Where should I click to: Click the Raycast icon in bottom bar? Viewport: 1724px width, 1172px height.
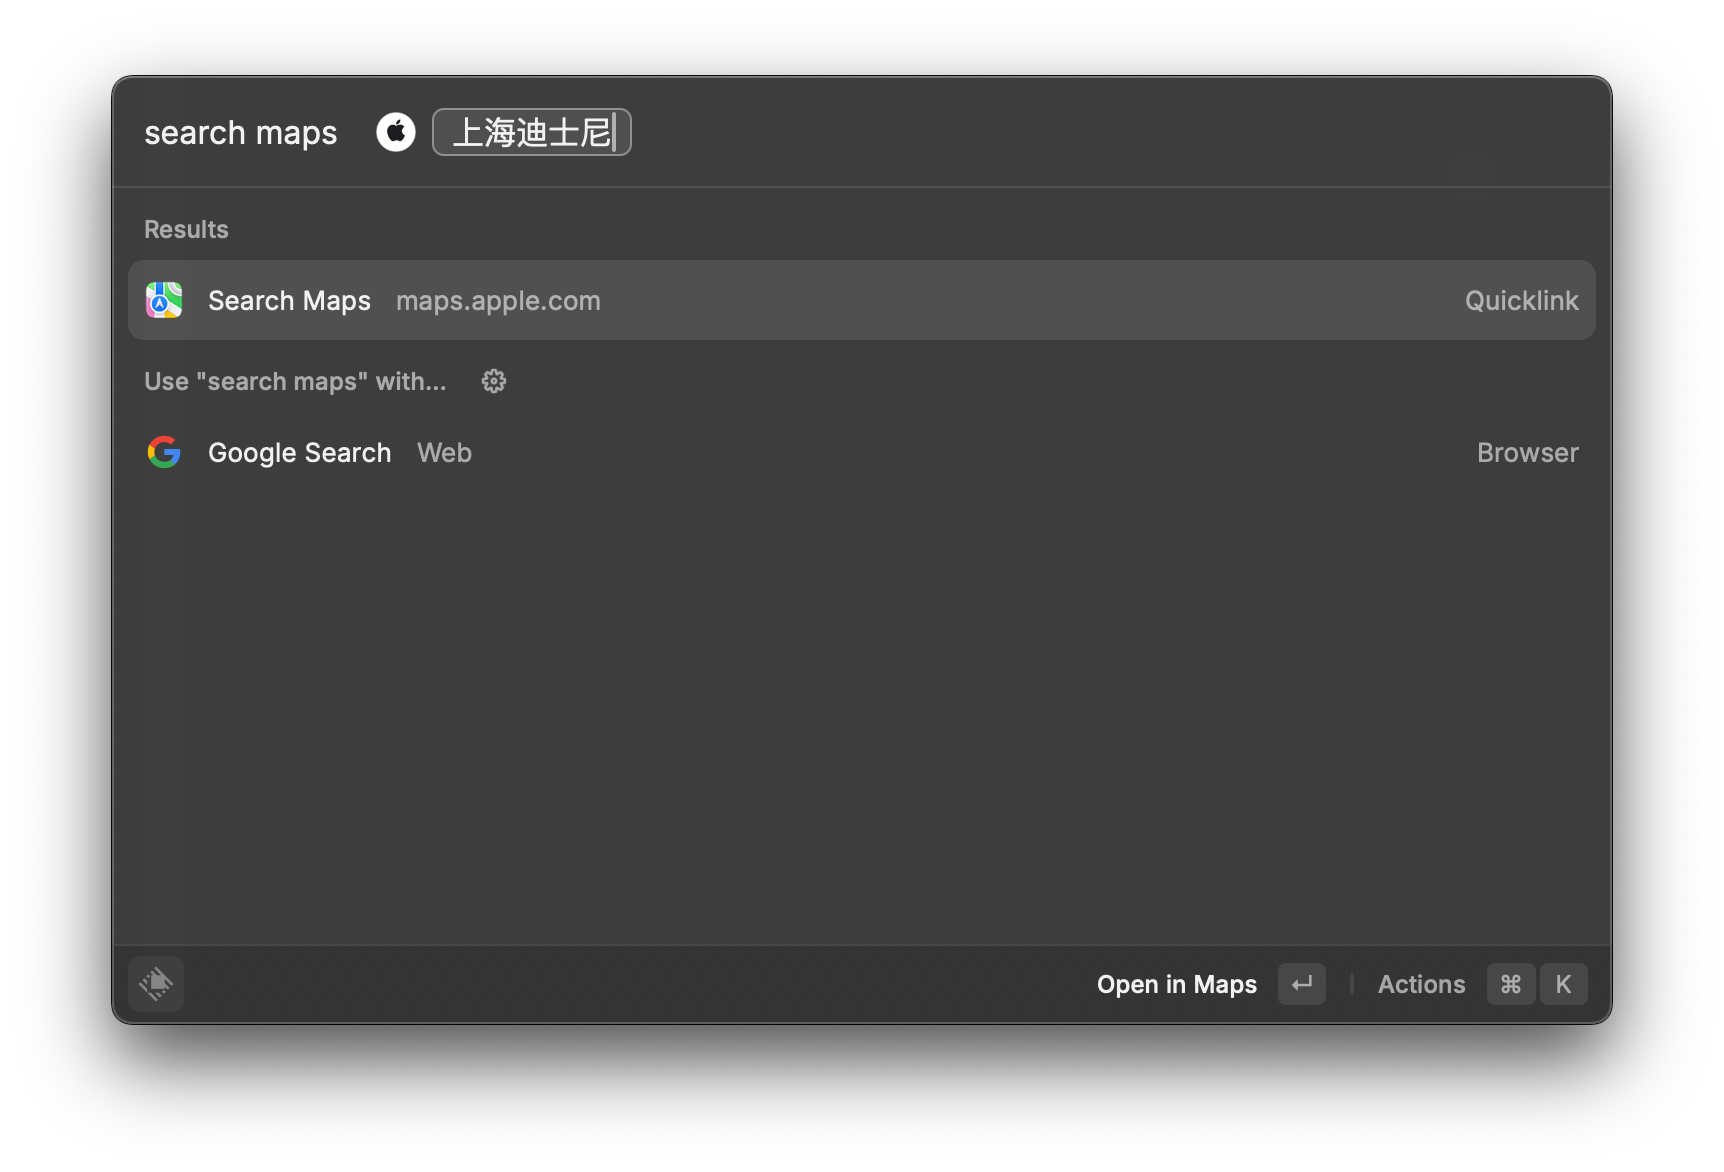[x=156, y=984]
